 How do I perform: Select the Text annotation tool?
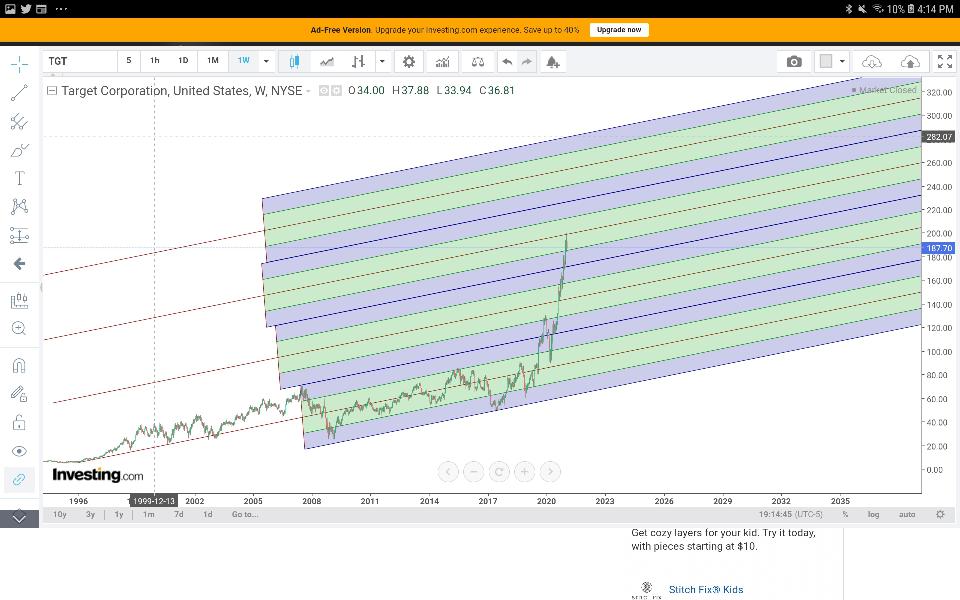19,178
